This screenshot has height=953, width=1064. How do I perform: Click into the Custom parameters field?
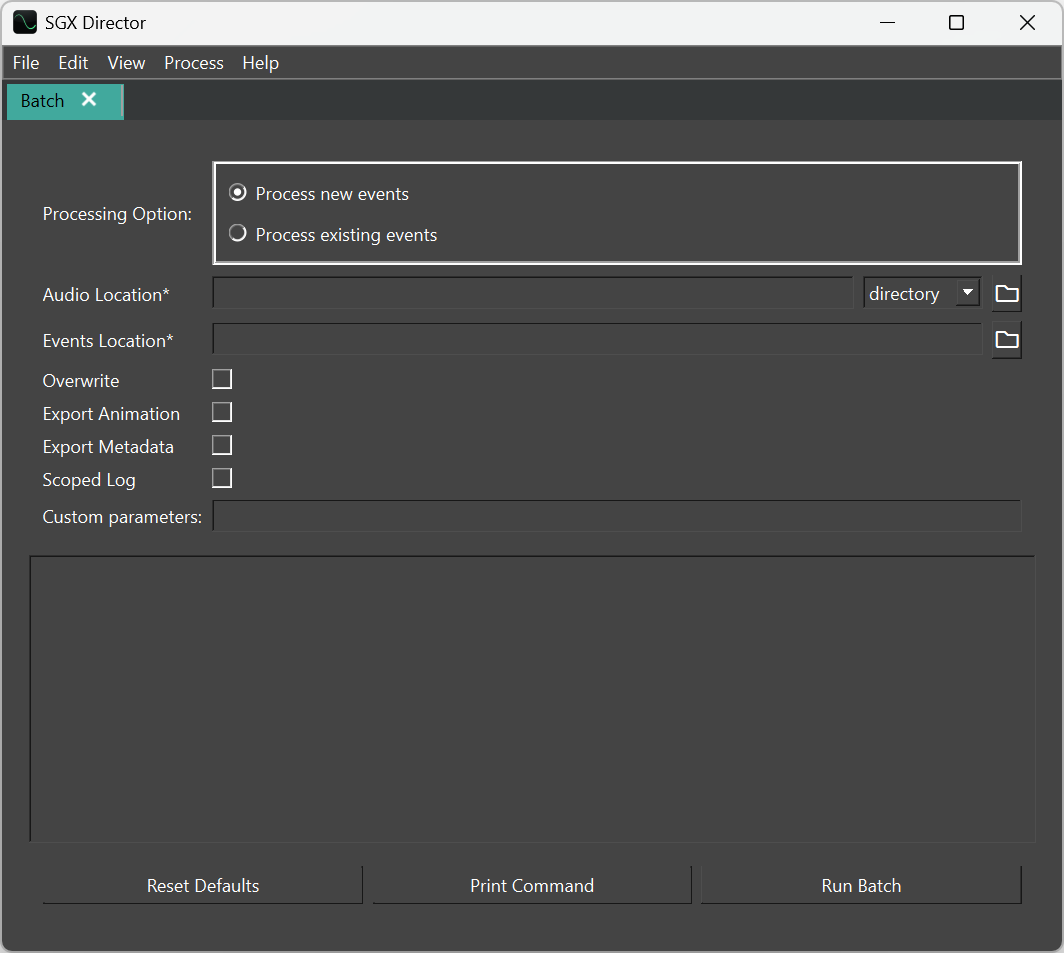[x=617, y=516]
